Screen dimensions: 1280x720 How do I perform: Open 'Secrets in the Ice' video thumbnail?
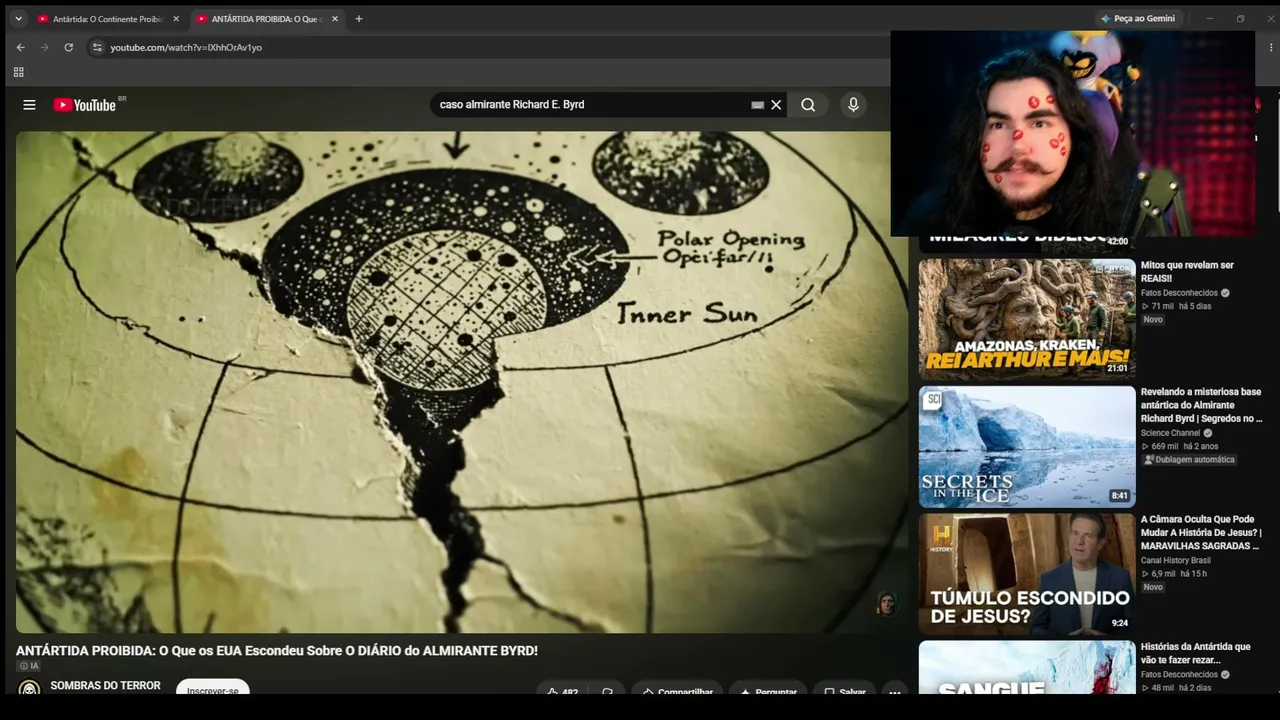coord(1027,447)
